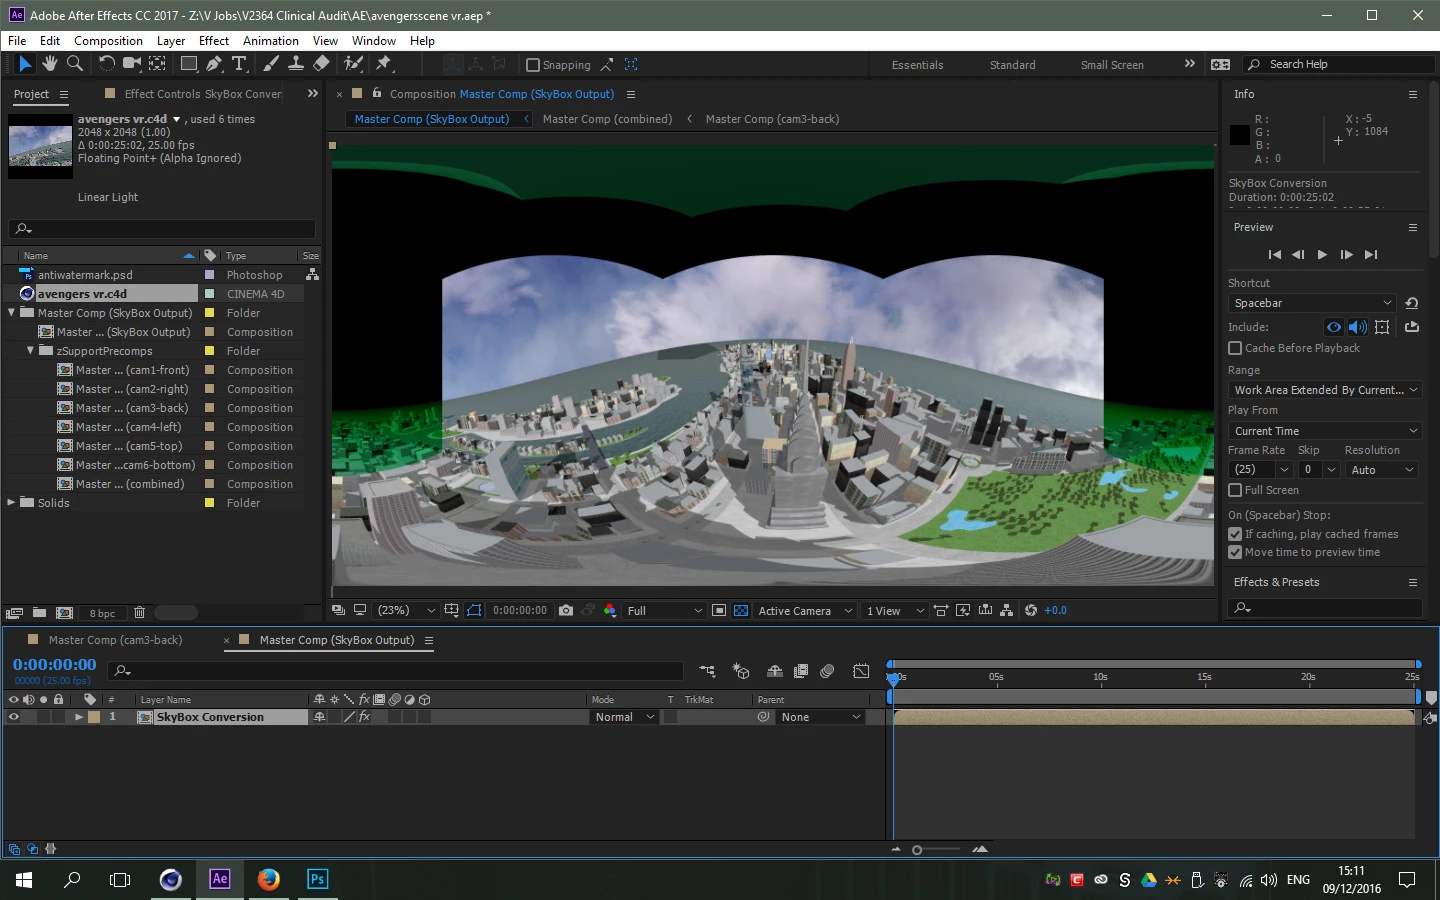
Task: Open the Animation menu
Action: tap(271, 41)
